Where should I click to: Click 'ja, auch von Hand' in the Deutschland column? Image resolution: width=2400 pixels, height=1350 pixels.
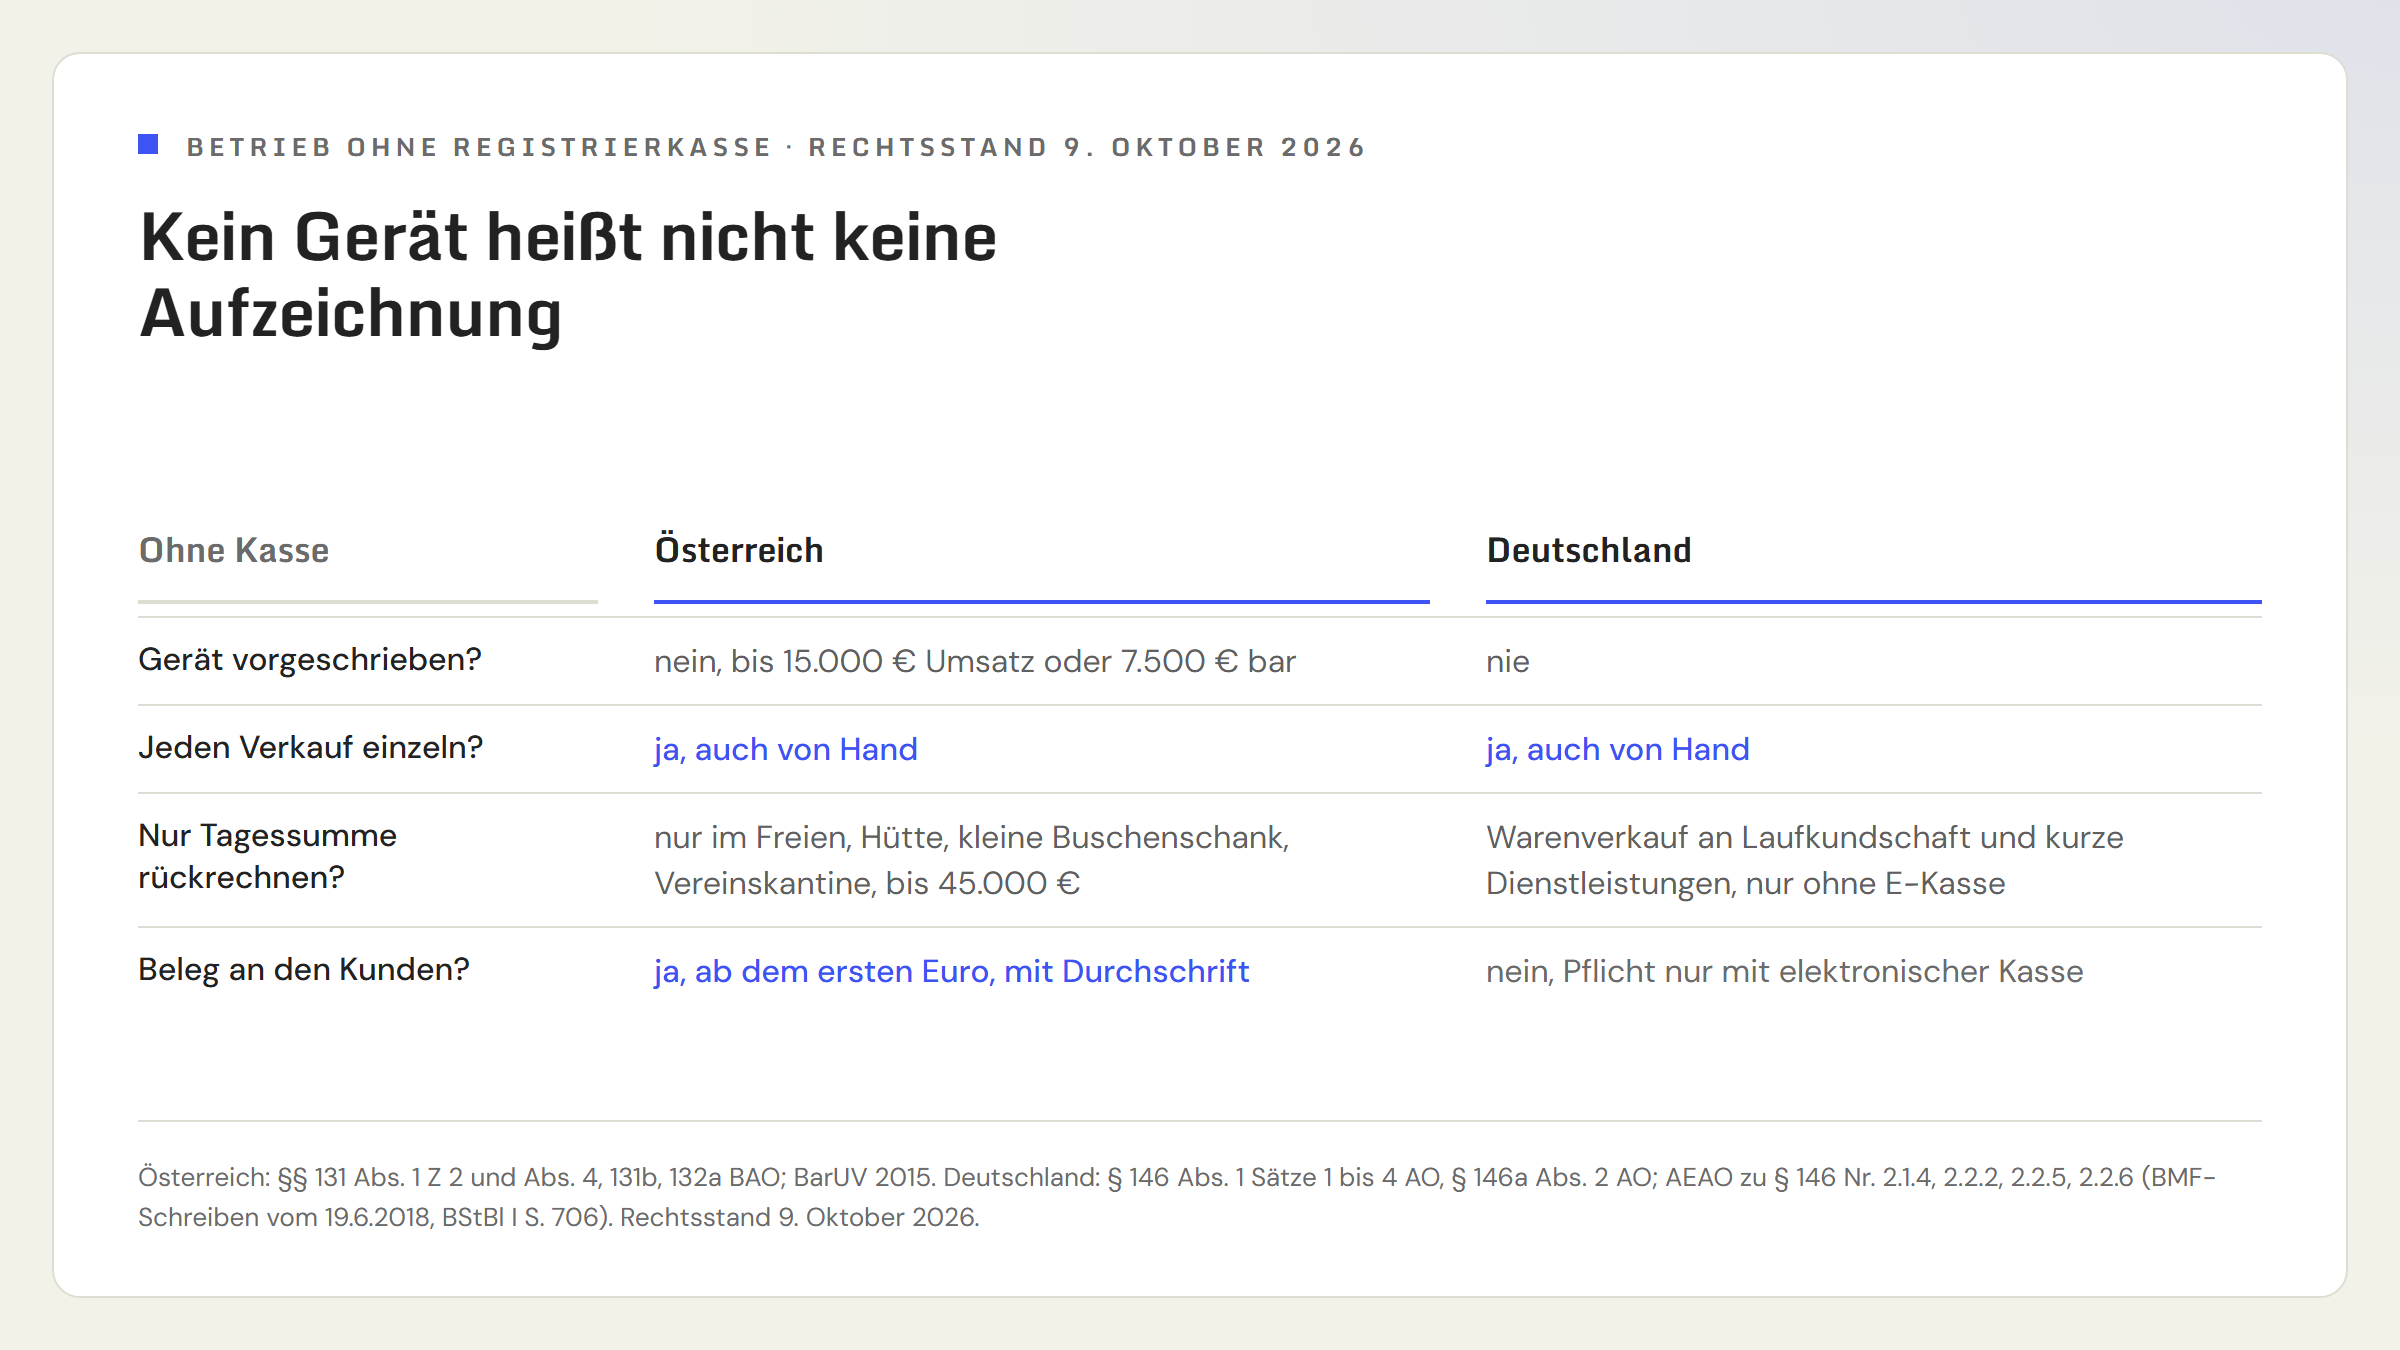click(x=1618, y=750)
